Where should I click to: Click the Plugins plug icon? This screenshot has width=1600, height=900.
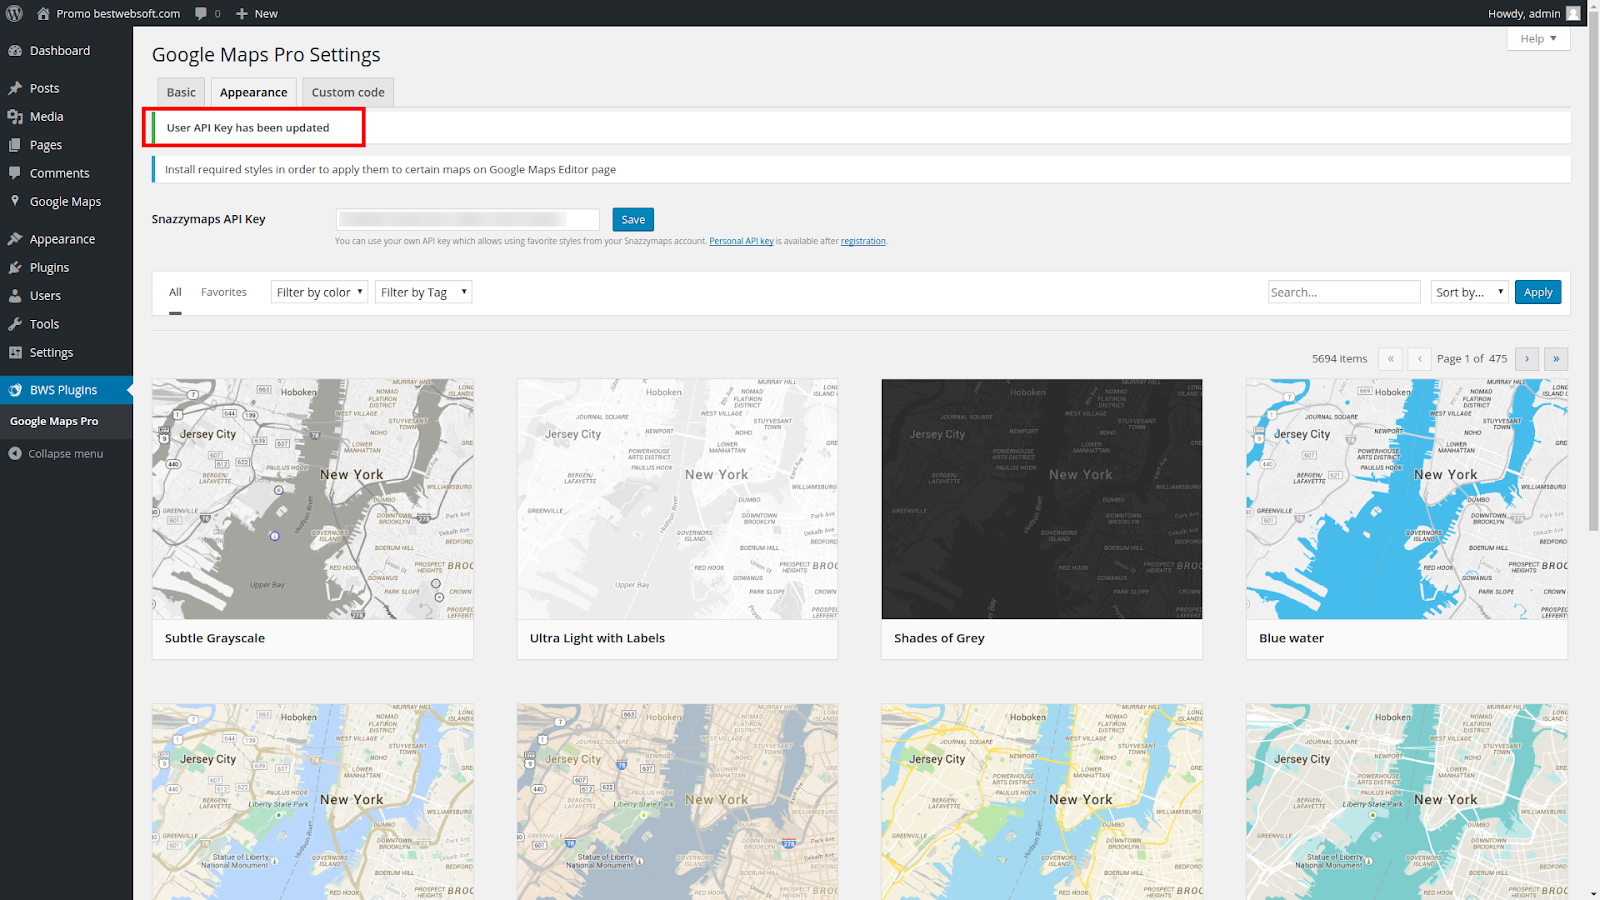[x=15, y=268]
